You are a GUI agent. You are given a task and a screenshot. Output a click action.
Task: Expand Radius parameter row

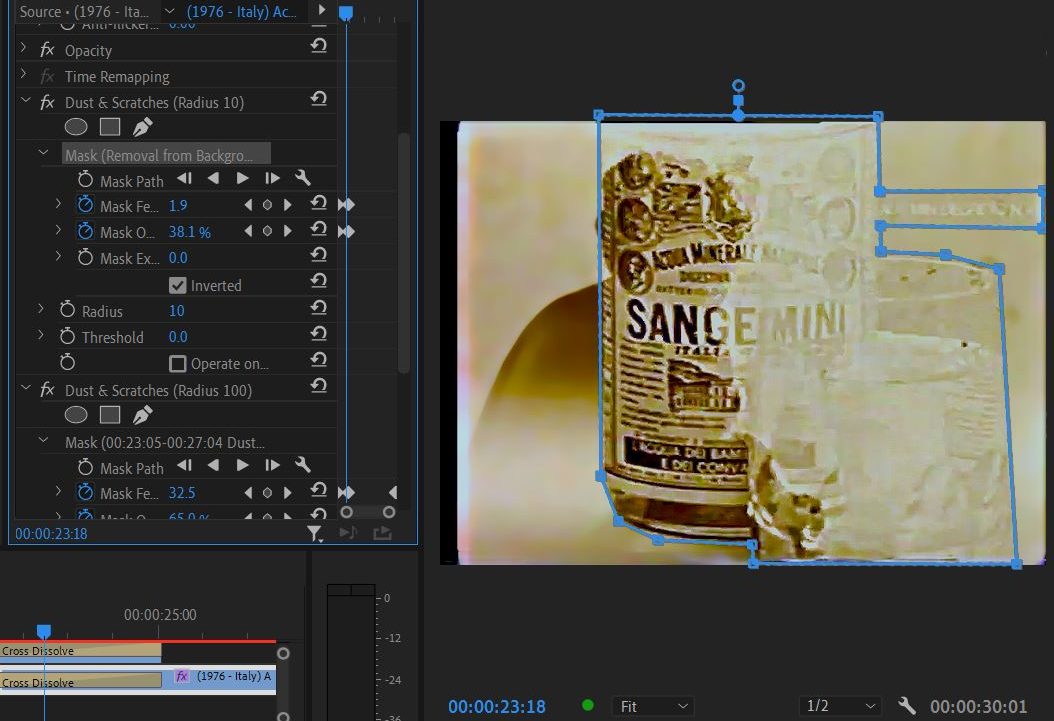click(x=41, y=308)
